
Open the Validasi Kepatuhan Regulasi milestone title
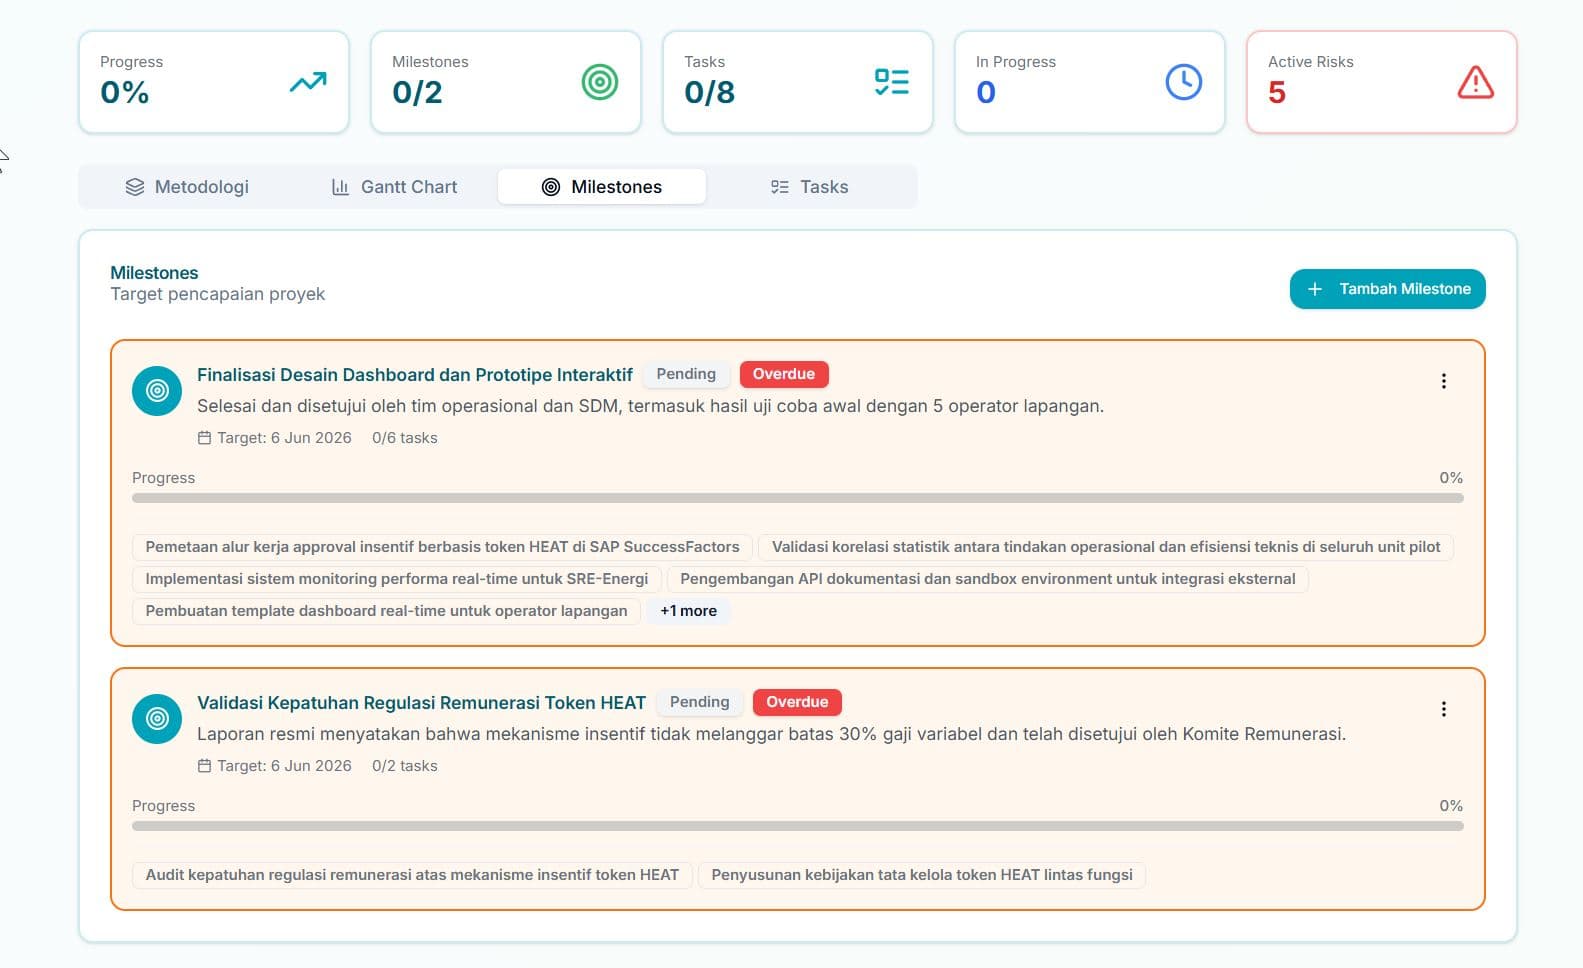click(x=421, y=703)
